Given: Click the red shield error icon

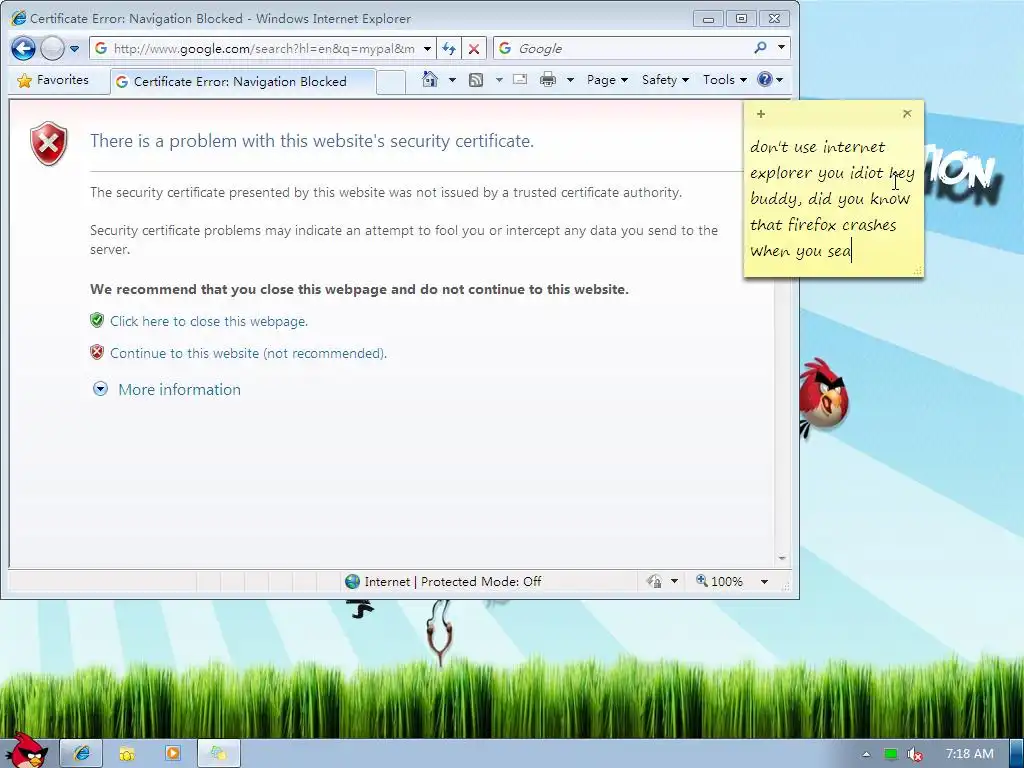Looking at the screenshot, I should click(x=49, y=143).
